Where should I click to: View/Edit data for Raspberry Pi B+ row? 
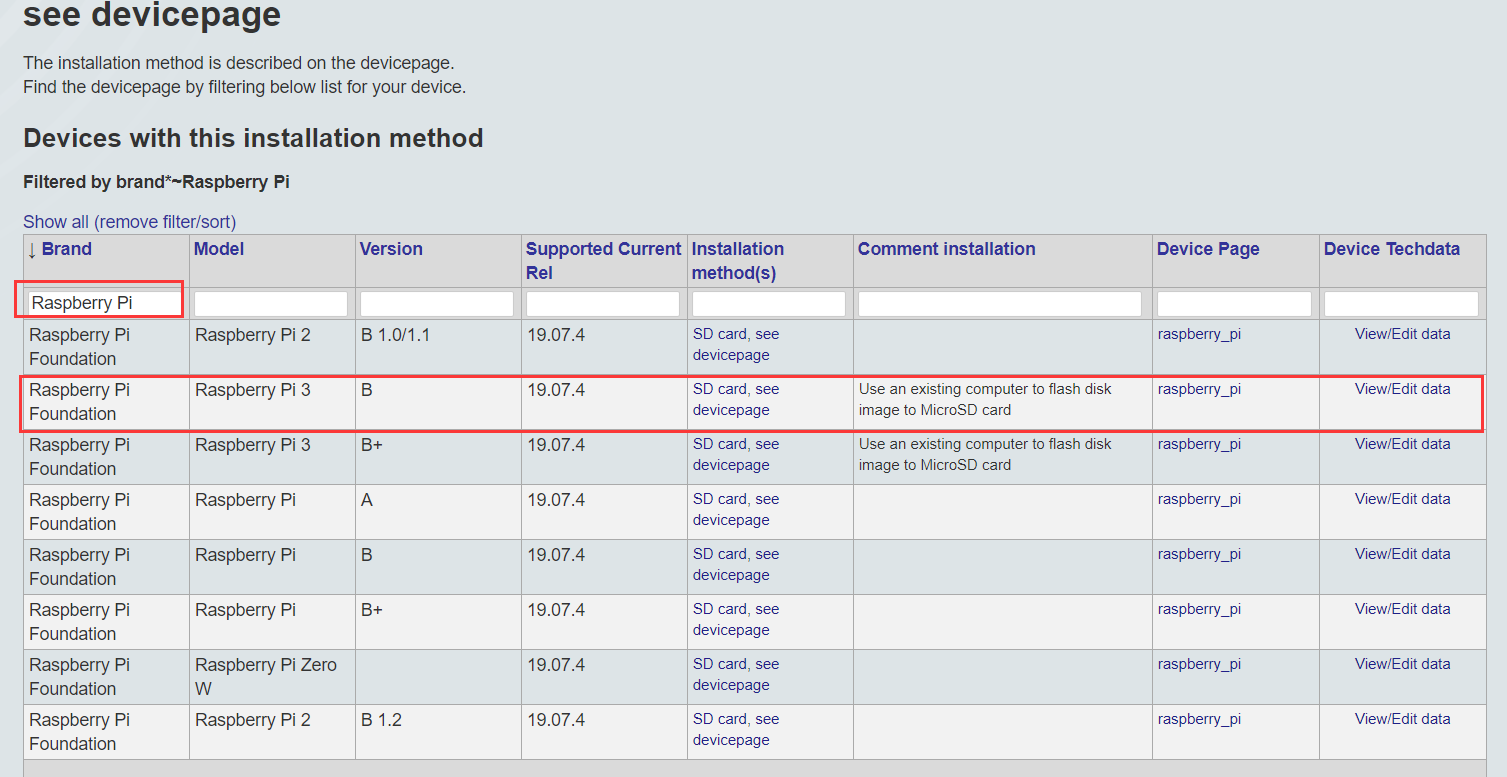click(1402, 609)
